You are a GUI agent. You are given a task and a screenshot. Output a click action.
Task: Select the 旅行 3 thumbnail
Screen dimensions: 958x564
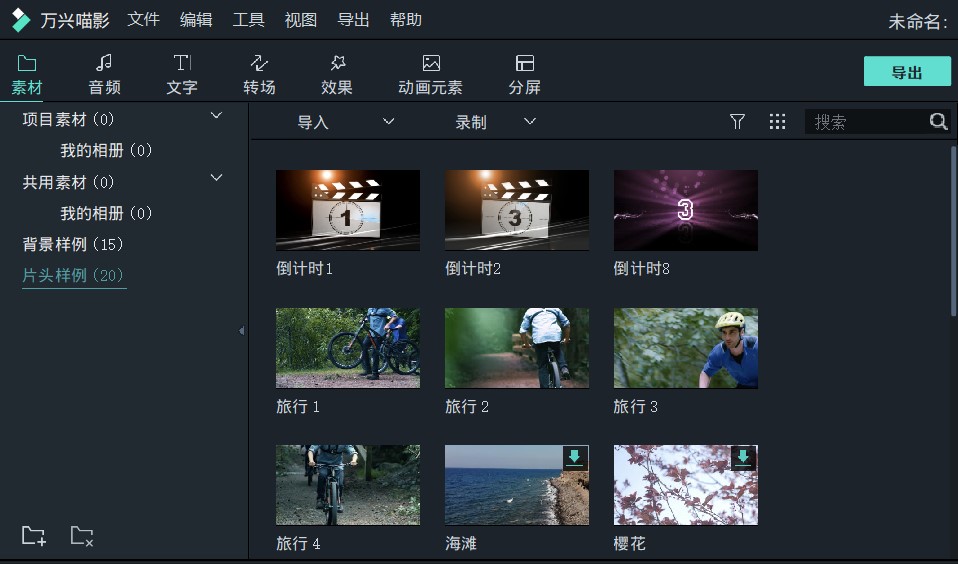[x=686, y=348]
